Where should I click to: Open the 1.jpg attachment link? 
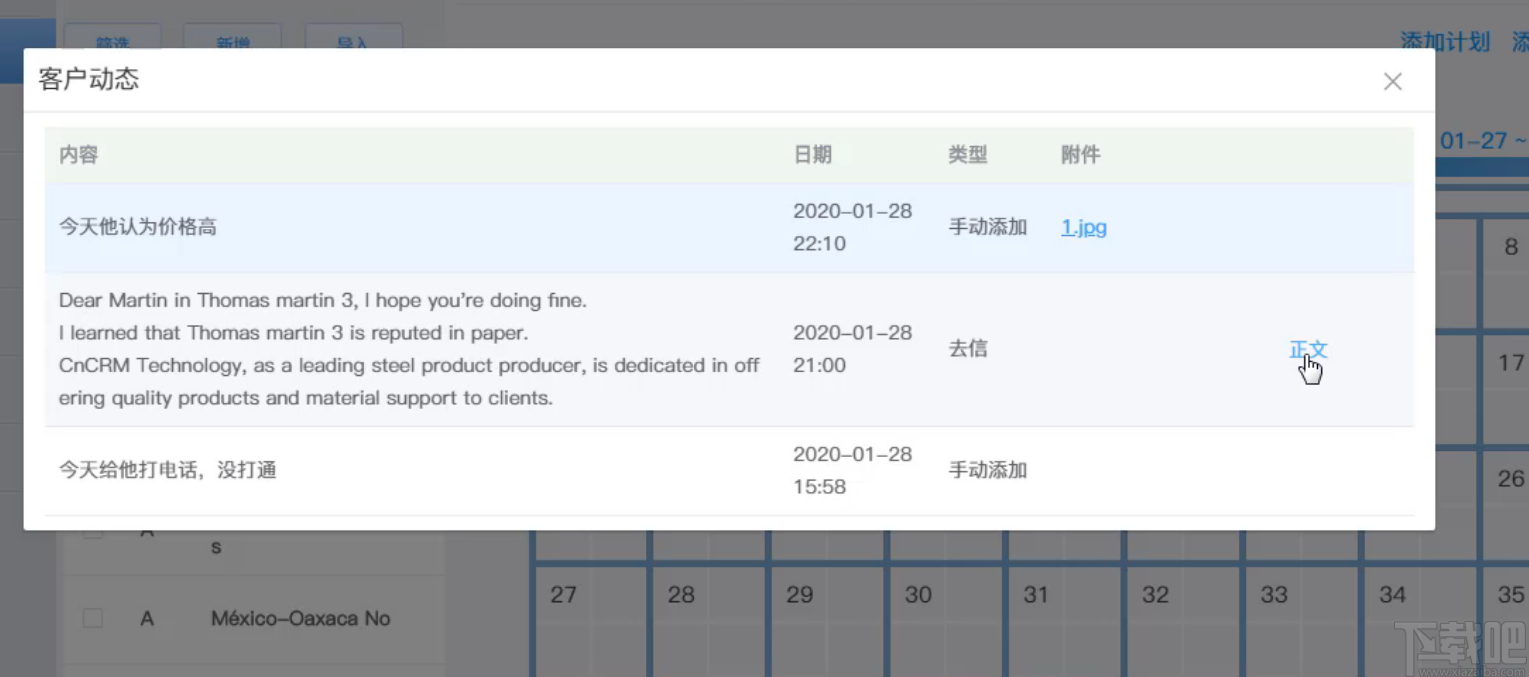tap(1083, 227)
